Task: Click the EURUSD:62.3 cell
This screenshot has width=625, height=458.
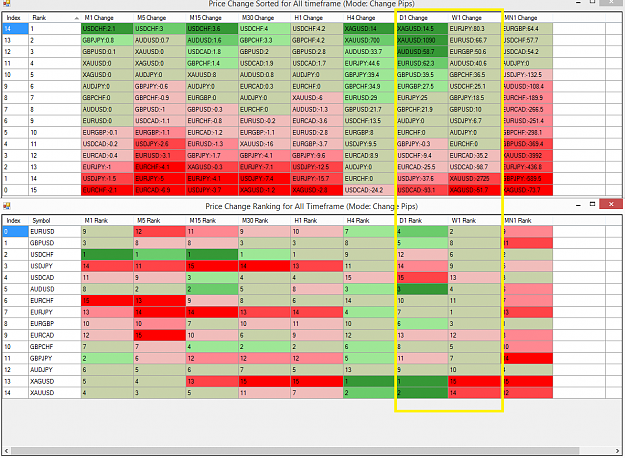Action: (422, 63)
